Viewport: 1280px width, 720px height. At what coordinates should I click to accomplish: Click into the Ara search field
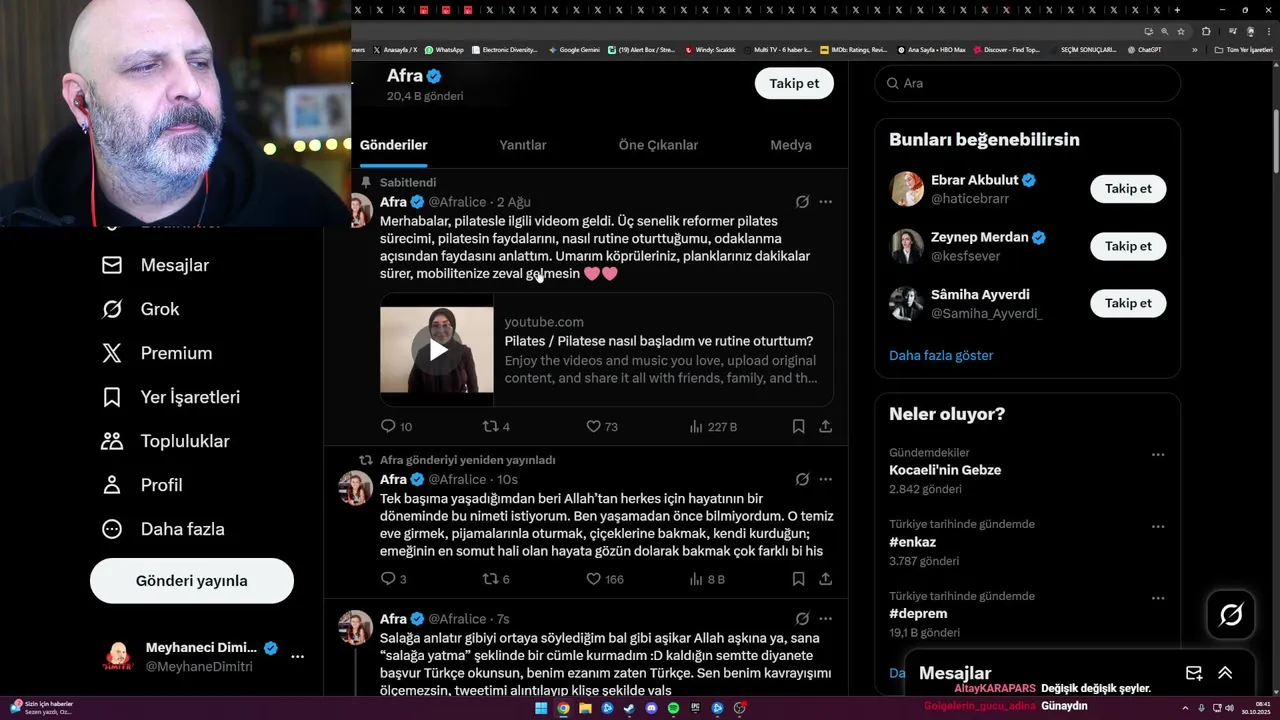point(1028,83)
